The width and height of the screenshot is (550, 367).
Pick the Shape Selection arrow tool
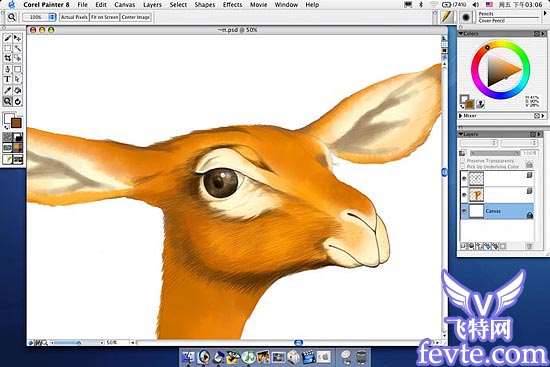[x=18, y=79]
